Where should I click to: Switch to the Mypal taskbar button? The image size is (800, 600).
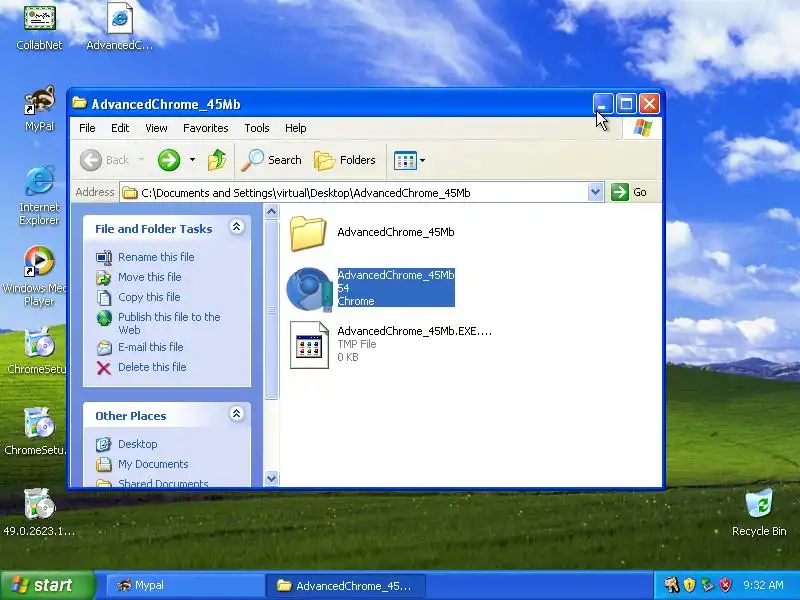[x=184, y=585]
